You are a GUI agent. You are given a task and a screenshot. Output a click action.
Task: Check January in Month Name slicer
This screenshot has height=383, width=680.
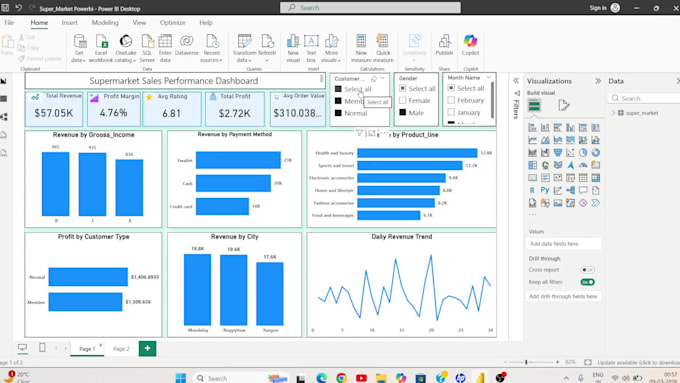[x=451, y=112]
